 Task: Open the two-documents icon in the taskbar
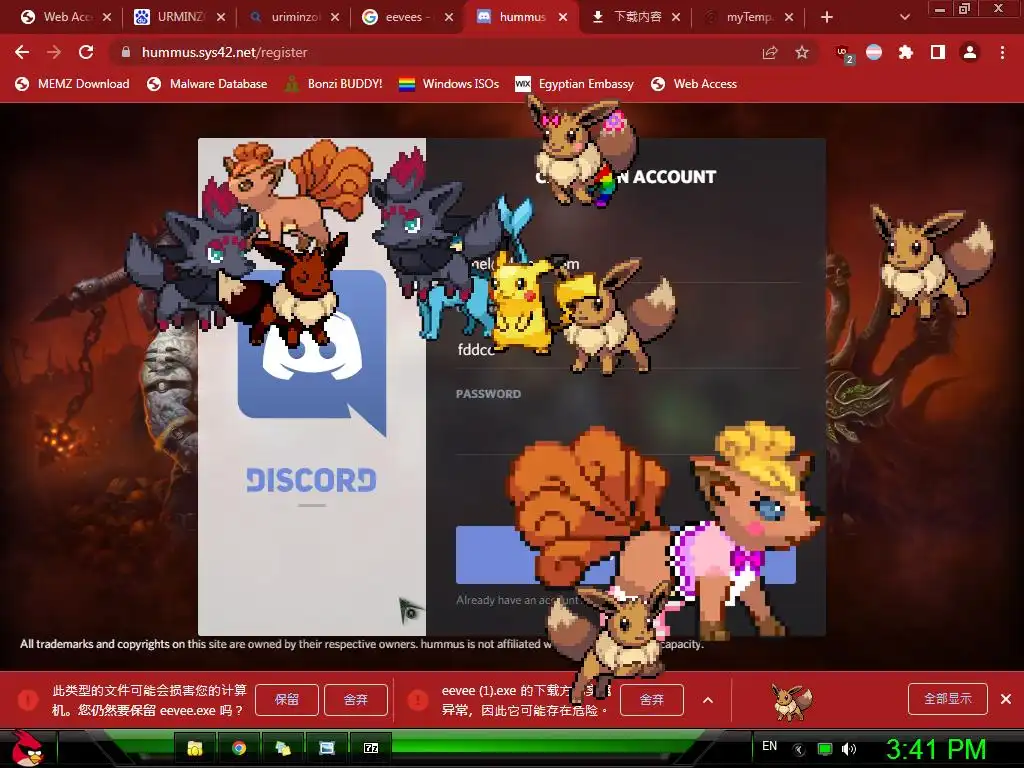(283, 748)
